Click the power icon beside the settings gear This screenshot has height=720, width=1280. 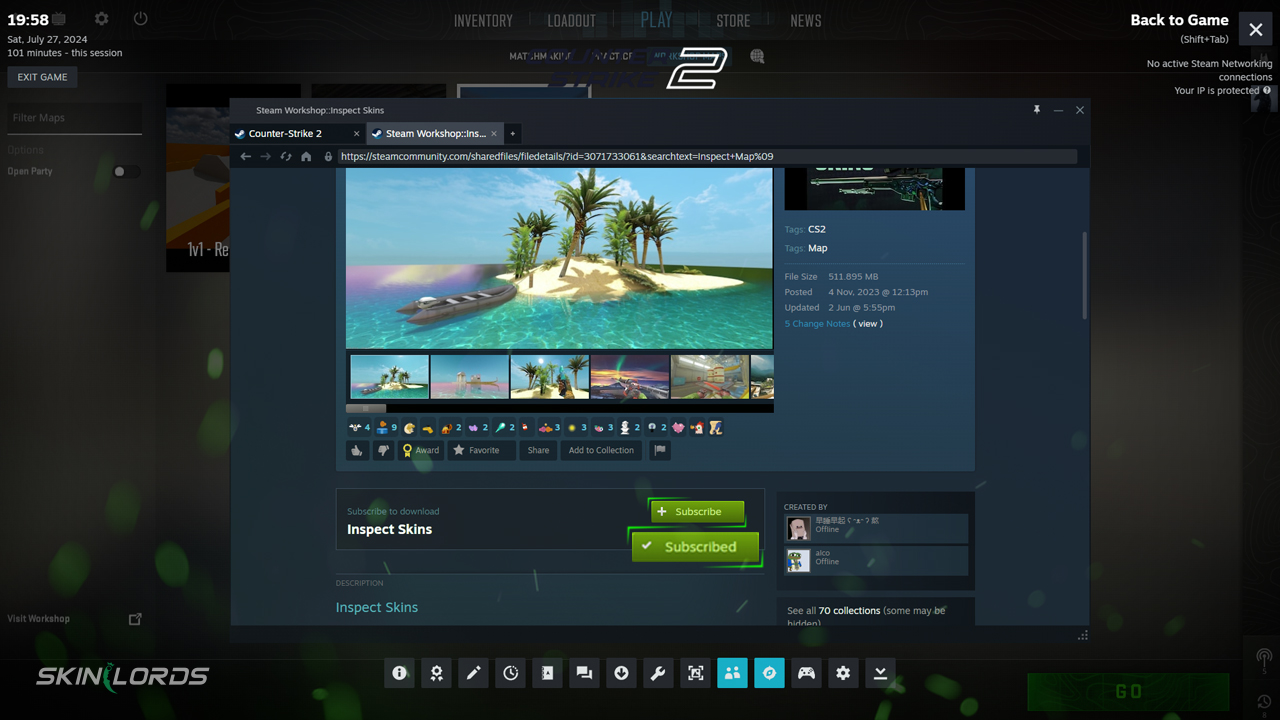pos(140,19)
